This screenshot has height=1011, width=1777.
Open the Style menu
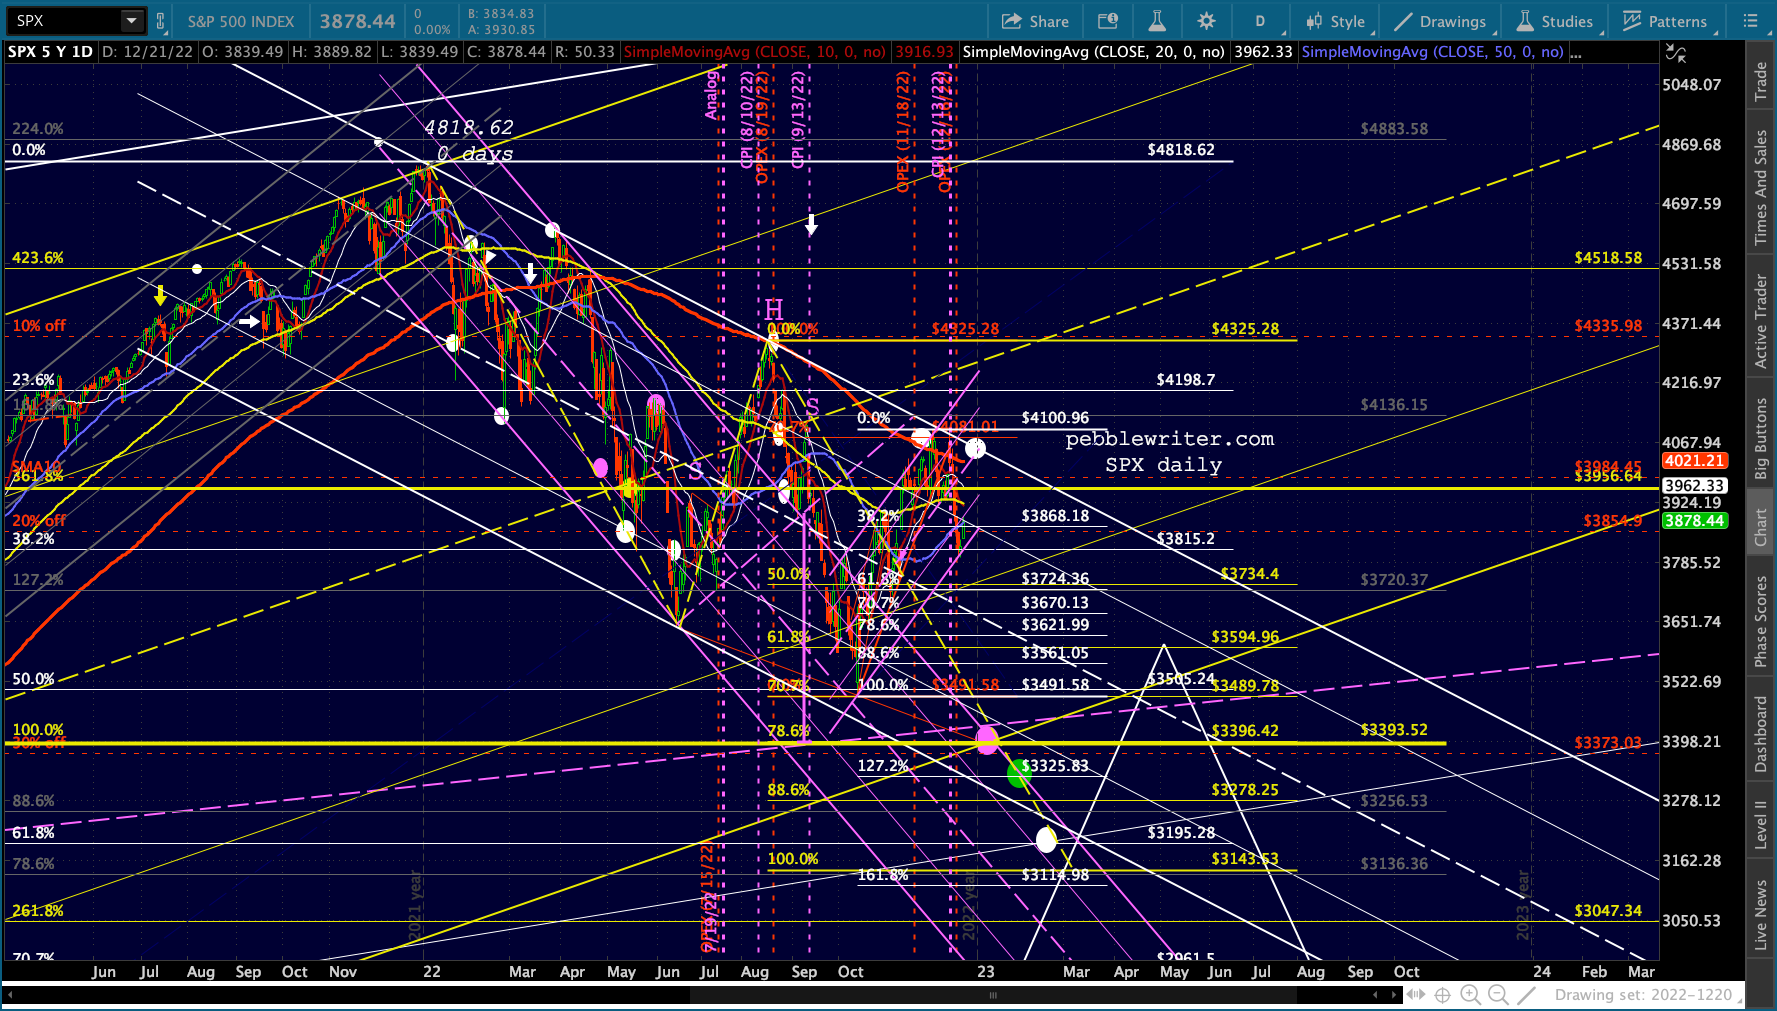pyautogui.click(x=1336, y=21)
